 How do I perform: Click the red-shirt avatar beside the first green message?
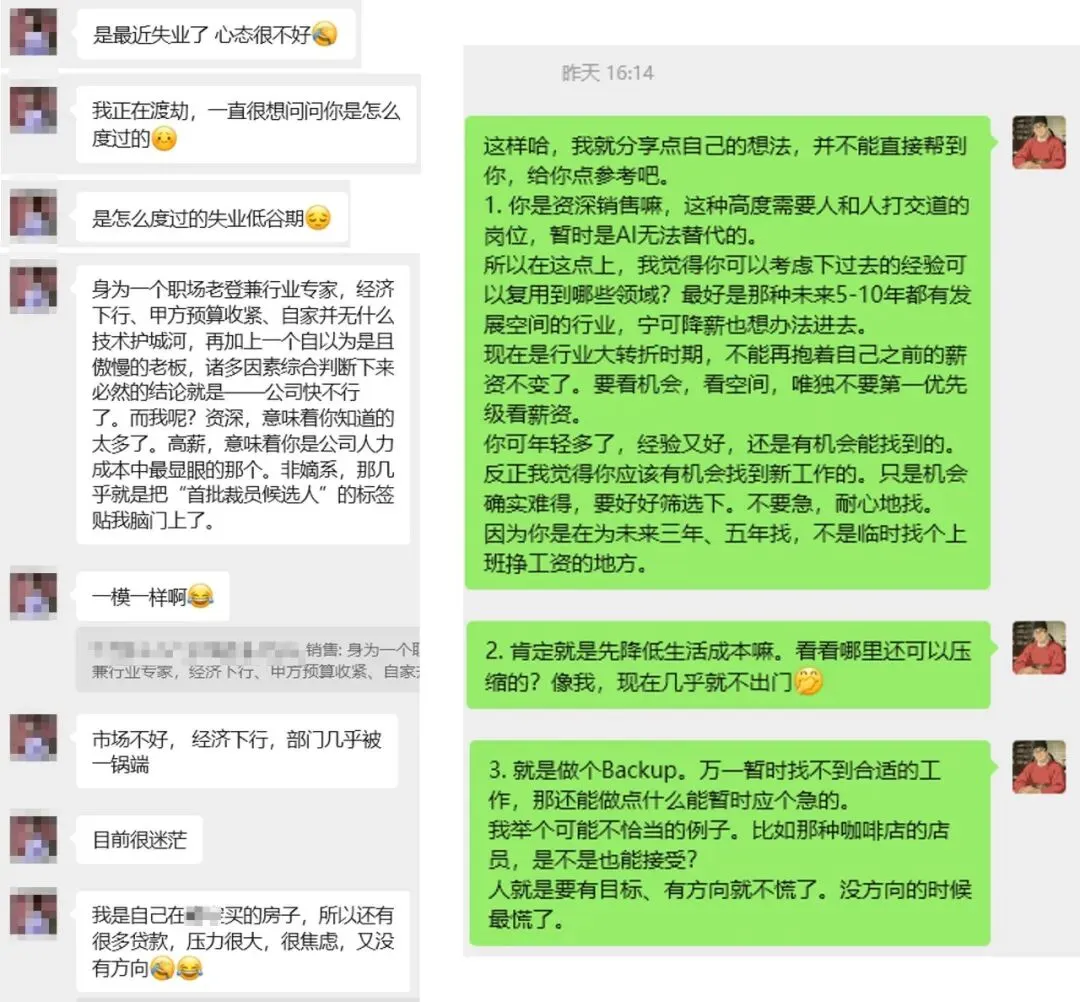pos(1039,143)
